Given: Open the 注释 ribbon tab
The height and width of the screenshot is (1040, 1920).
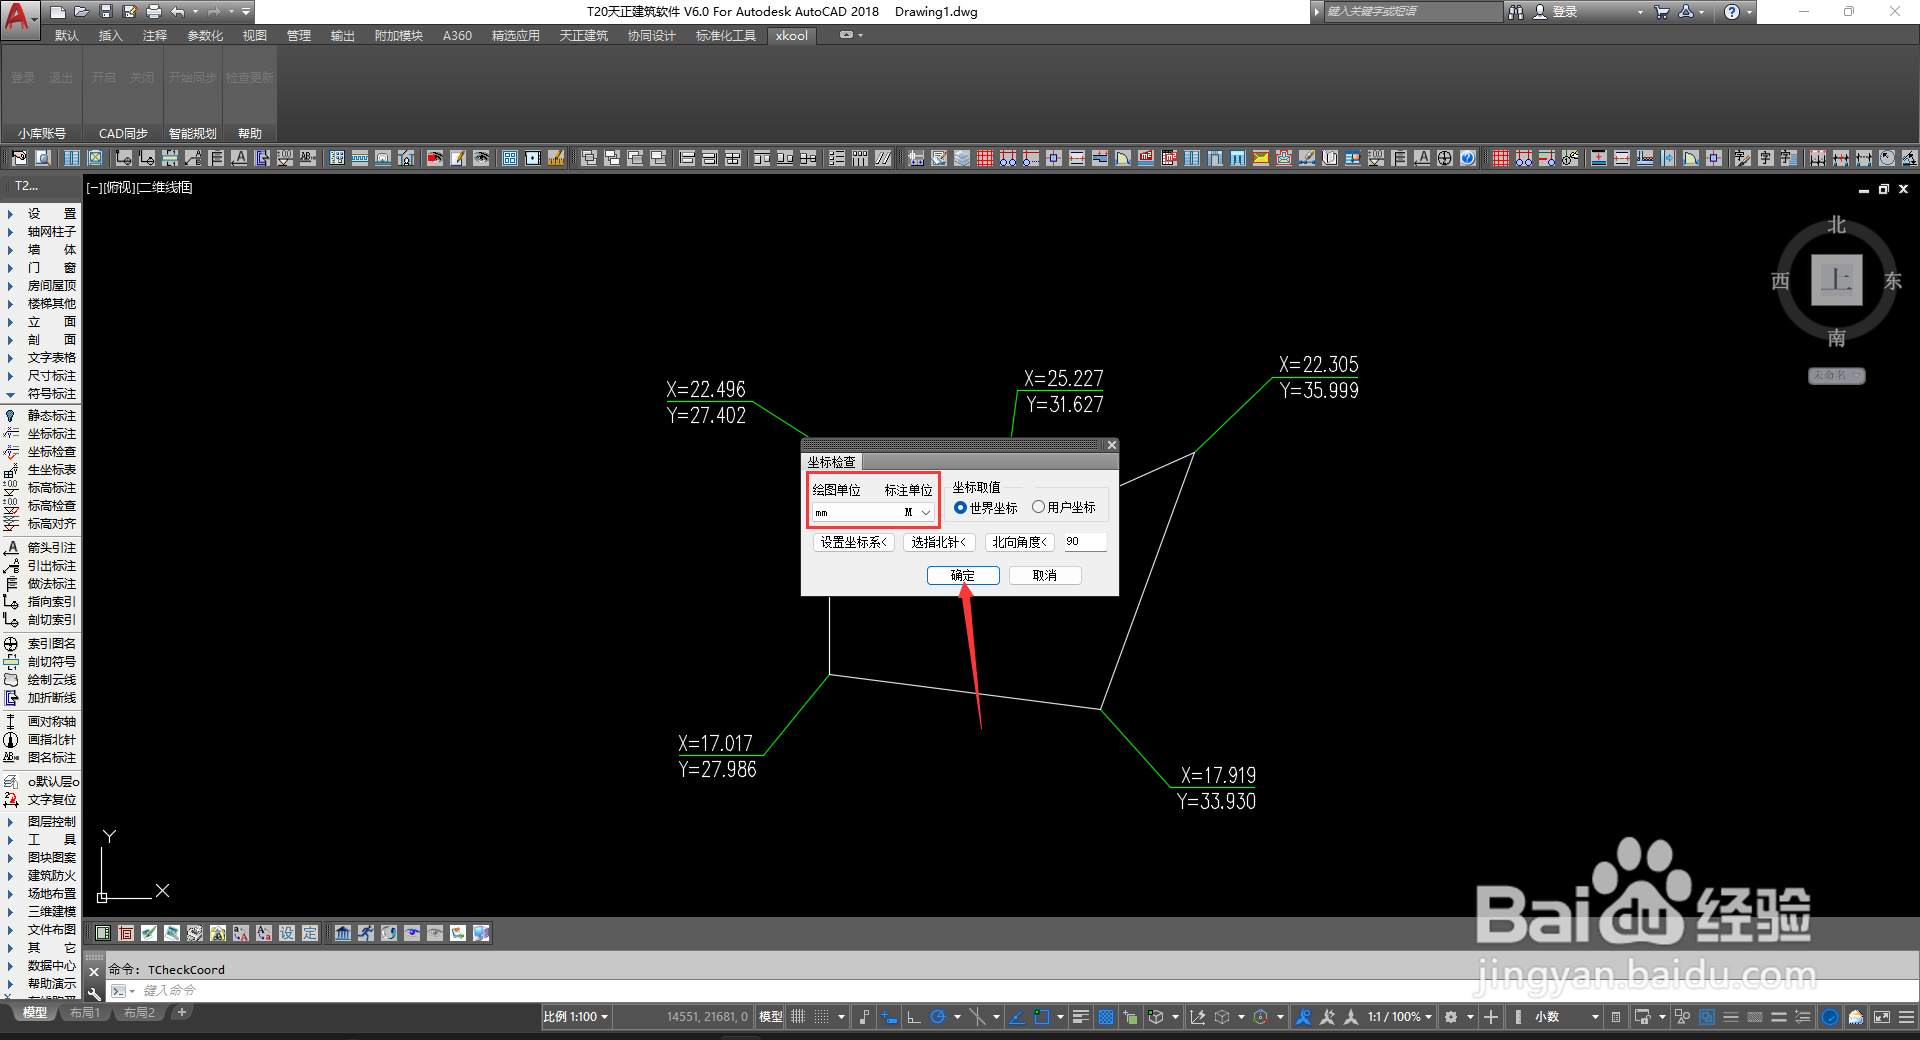Looking at the screenshot, I should (x=155, y=36).
